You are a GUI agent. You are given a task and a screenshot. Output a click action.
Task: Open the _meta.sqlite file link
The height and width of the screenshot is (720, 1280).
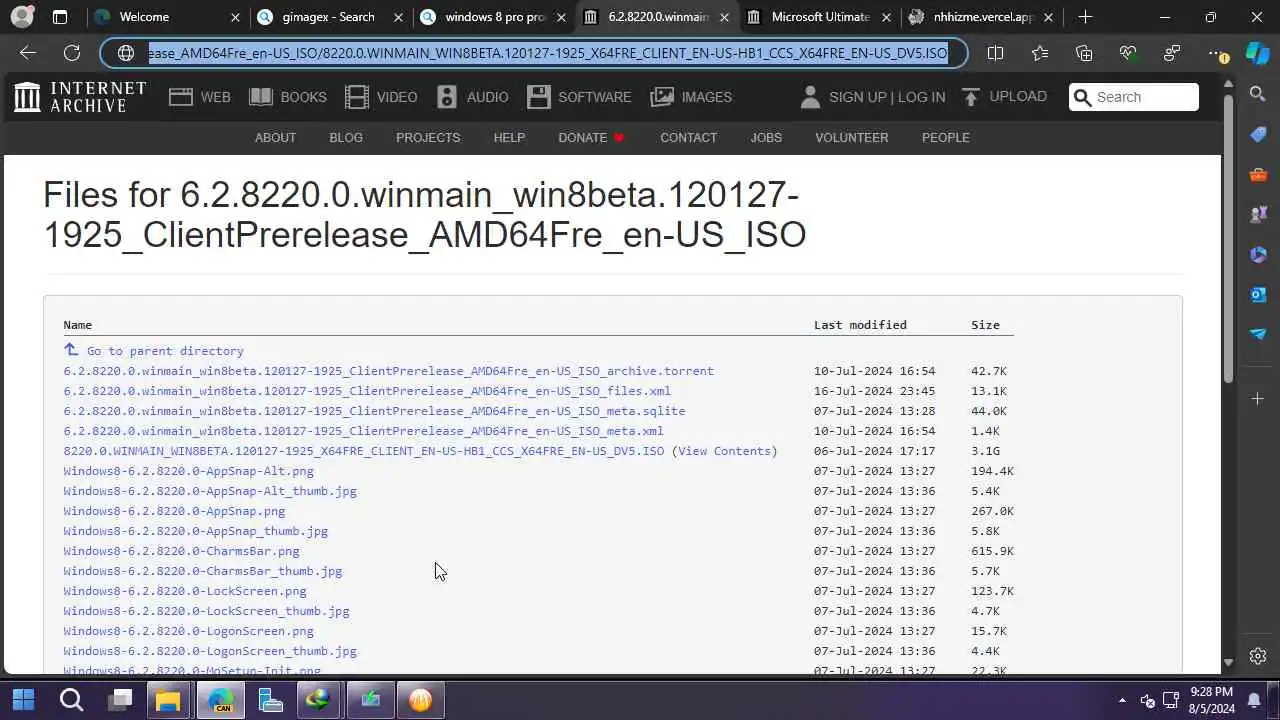coord(374,411)
